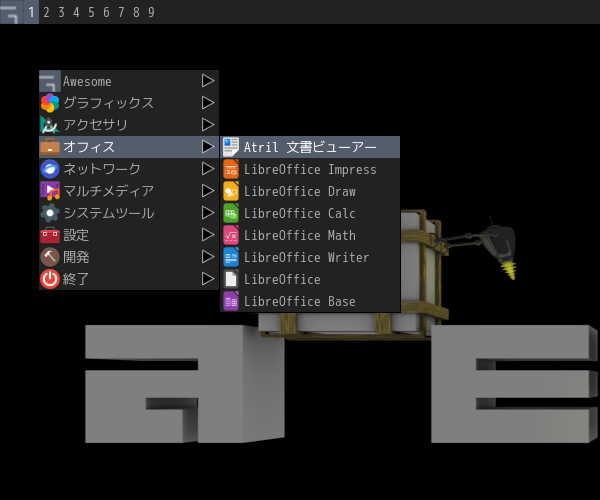Open the ネットワーク category
This screenshot has width=600, height=500.
[x=129, y=169]
